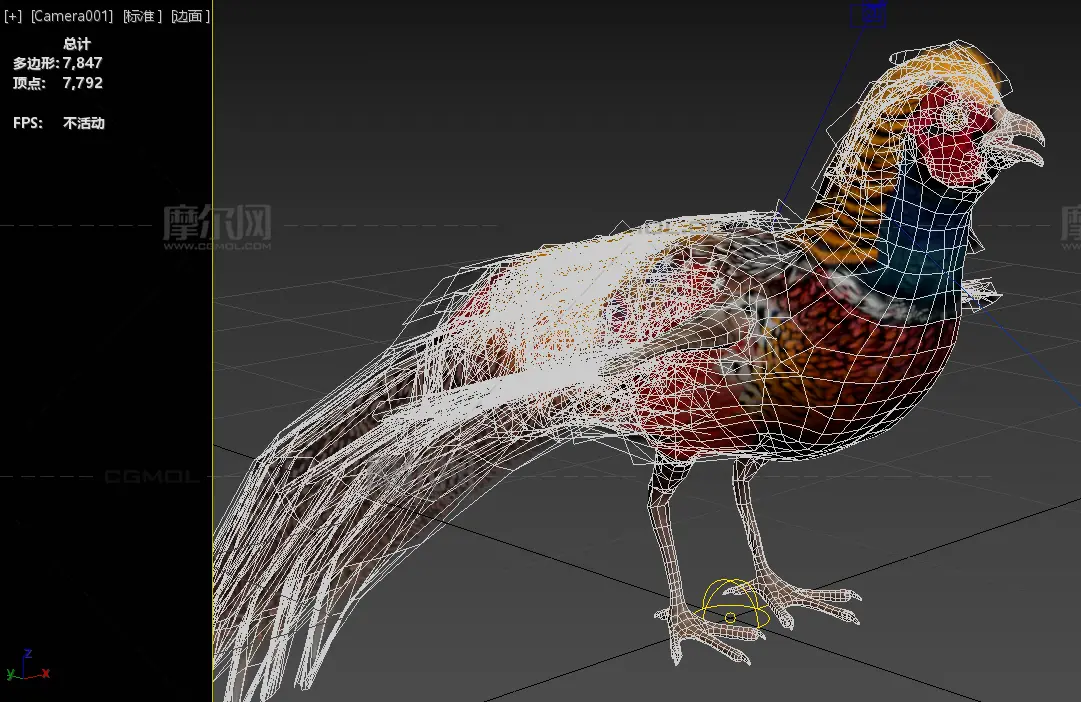Screen dimensions: 1081x702
Task: Click the XYZ axis gizmo
Action: (x=27, y=666)
